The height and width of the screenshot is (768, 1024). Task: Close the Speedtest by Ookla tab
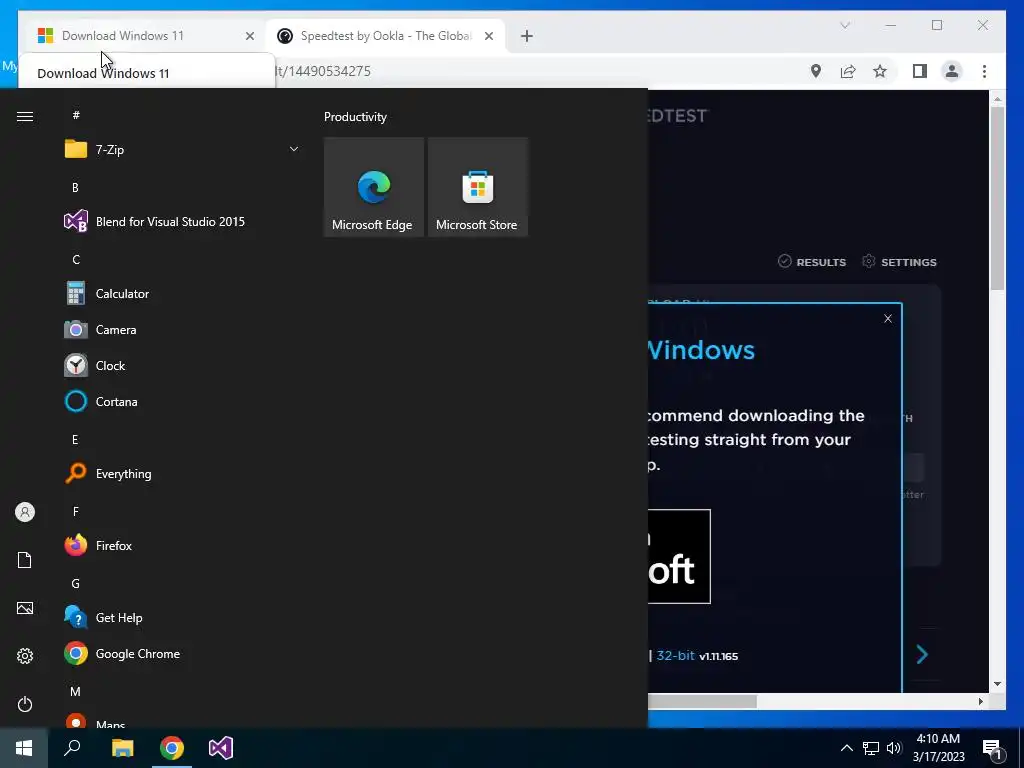pos(488,36)
